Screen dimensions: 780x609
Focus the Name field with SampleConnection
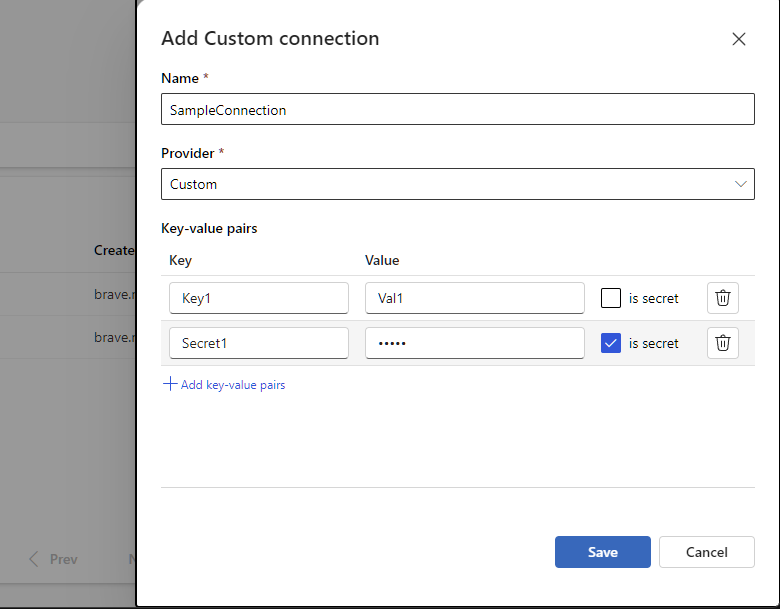[457, 110]
